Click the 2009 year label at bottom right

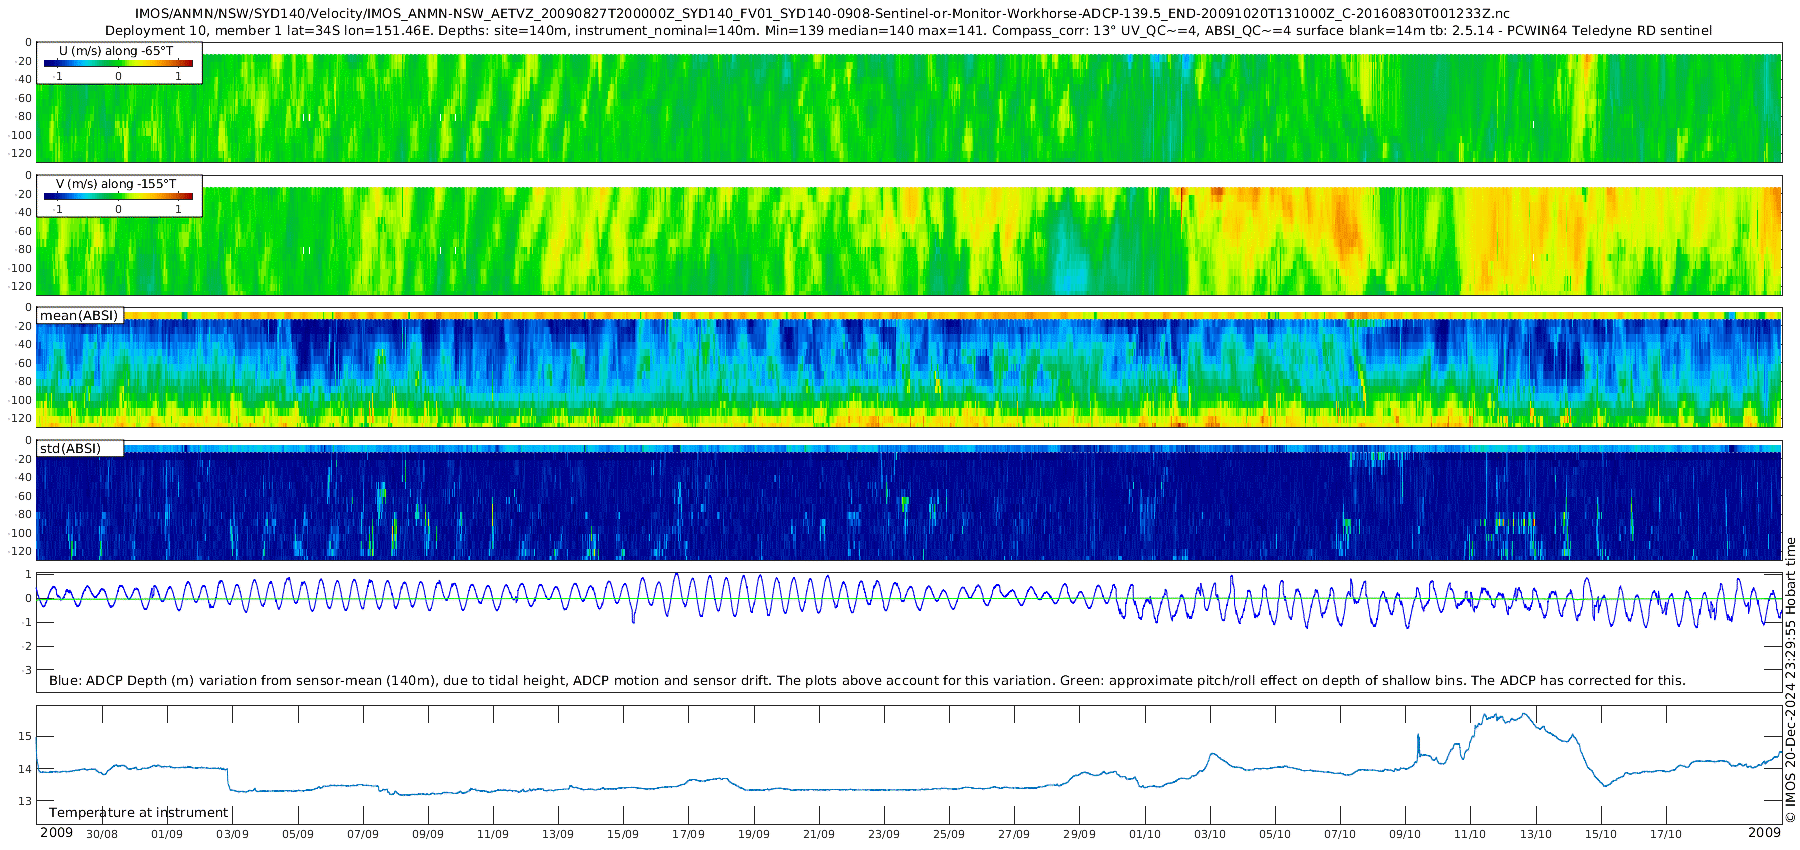1764,832
